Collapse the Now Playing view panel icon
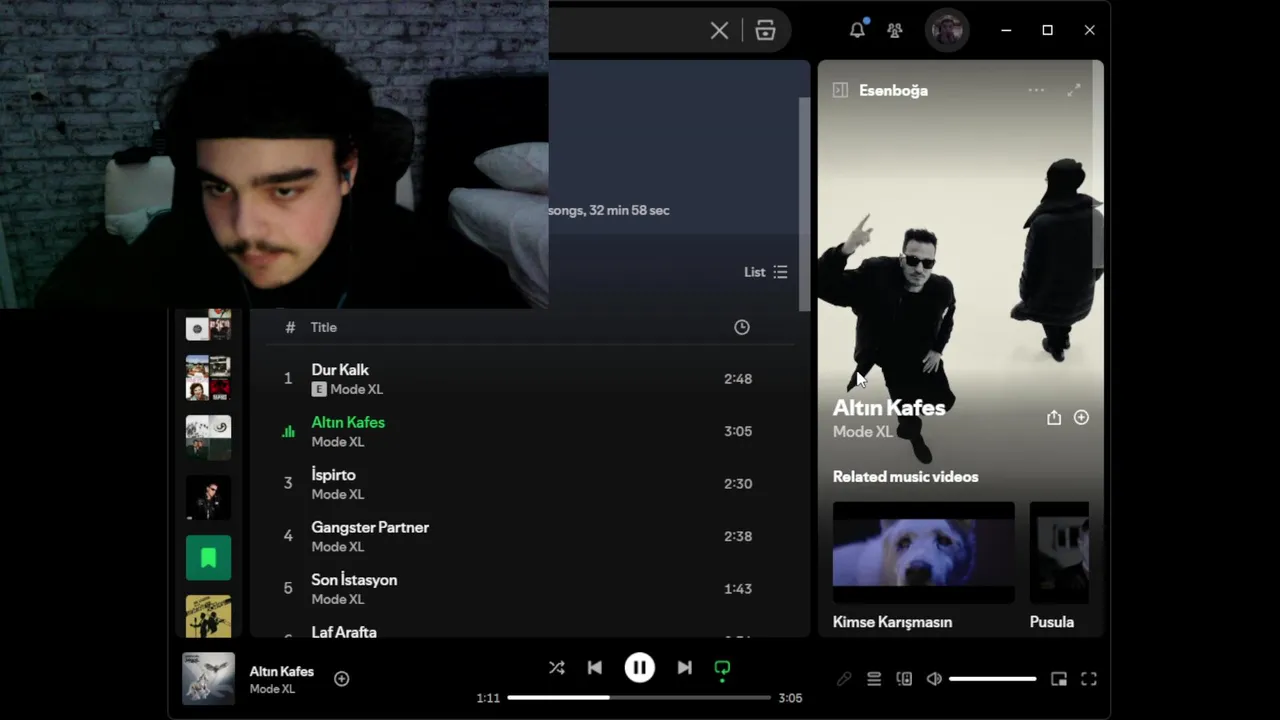 [x=840, y=90]
